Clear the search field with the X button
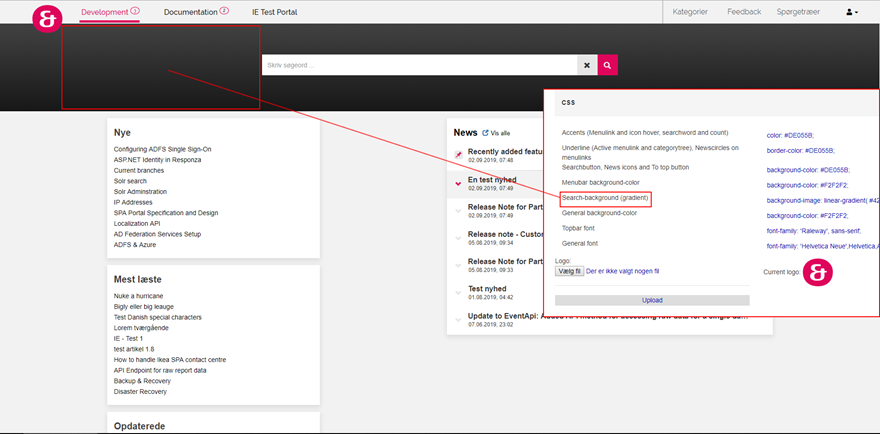Screen dimensions: 880x434 (x=587, y=65)
